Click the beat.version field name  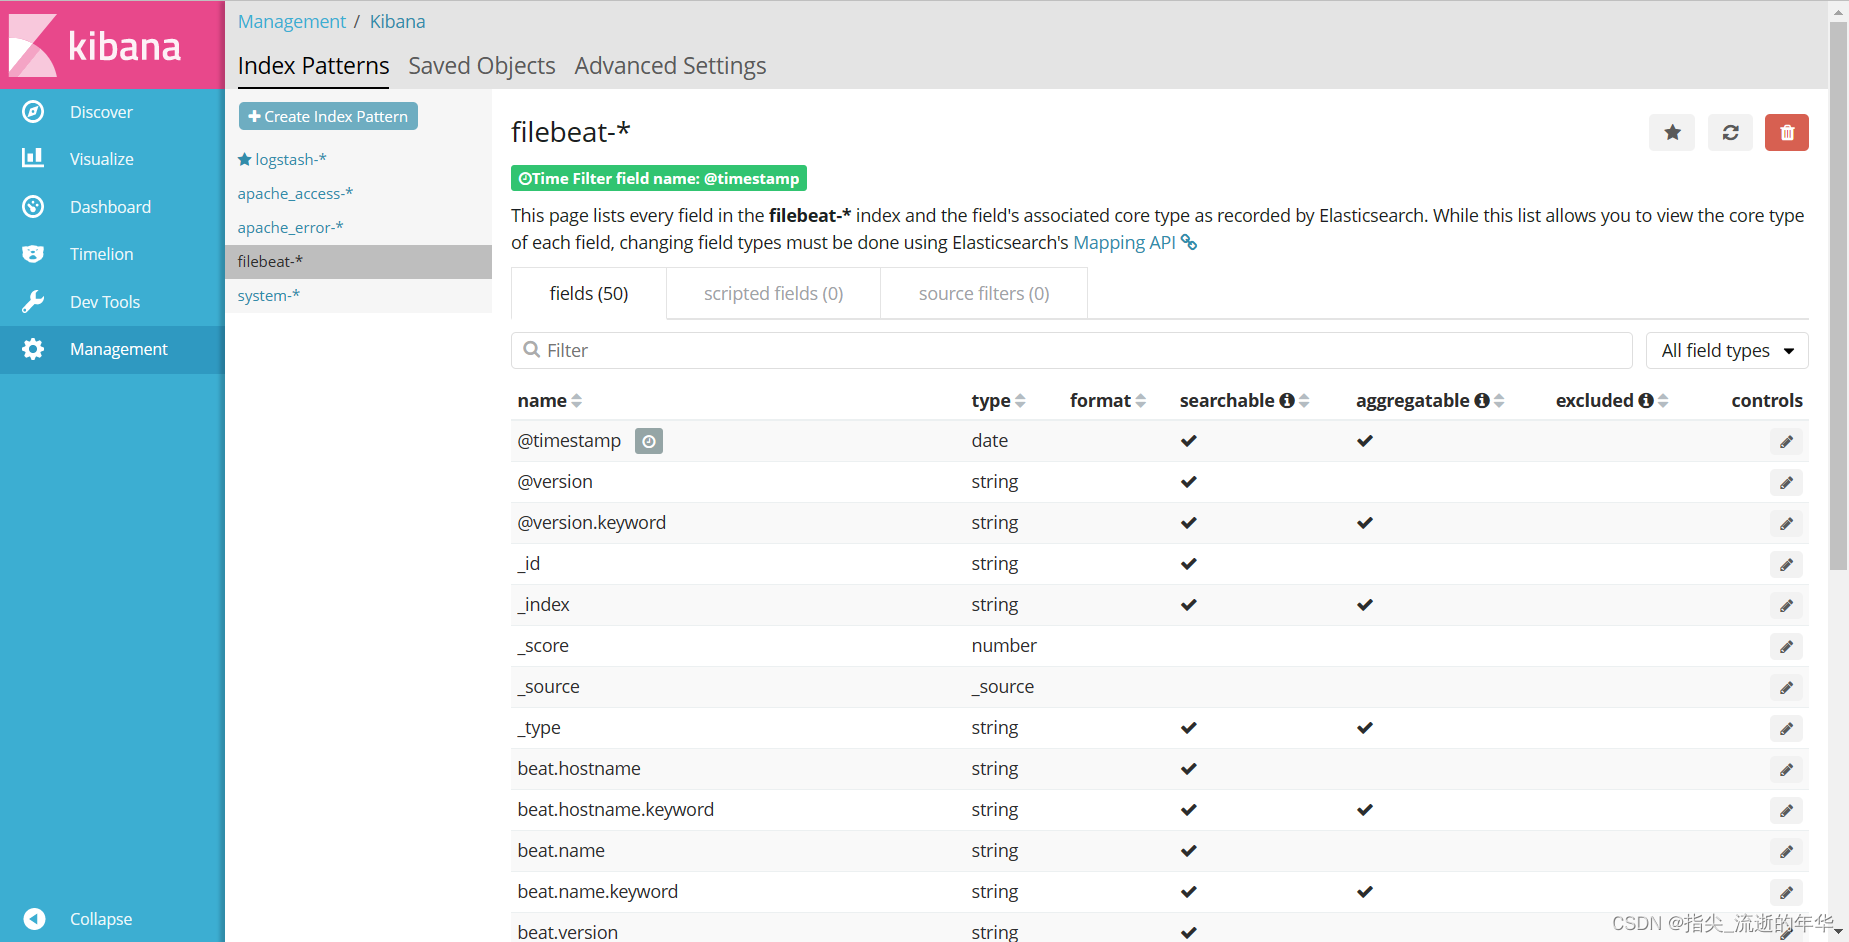pyautogui.click(x=567, y=931)
